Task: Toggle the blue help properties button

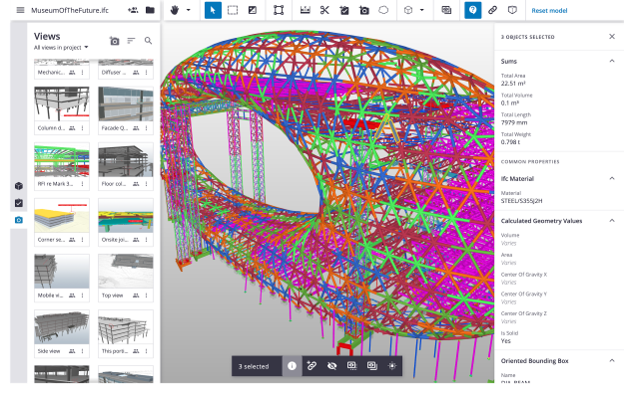Action: coord(473,10)
